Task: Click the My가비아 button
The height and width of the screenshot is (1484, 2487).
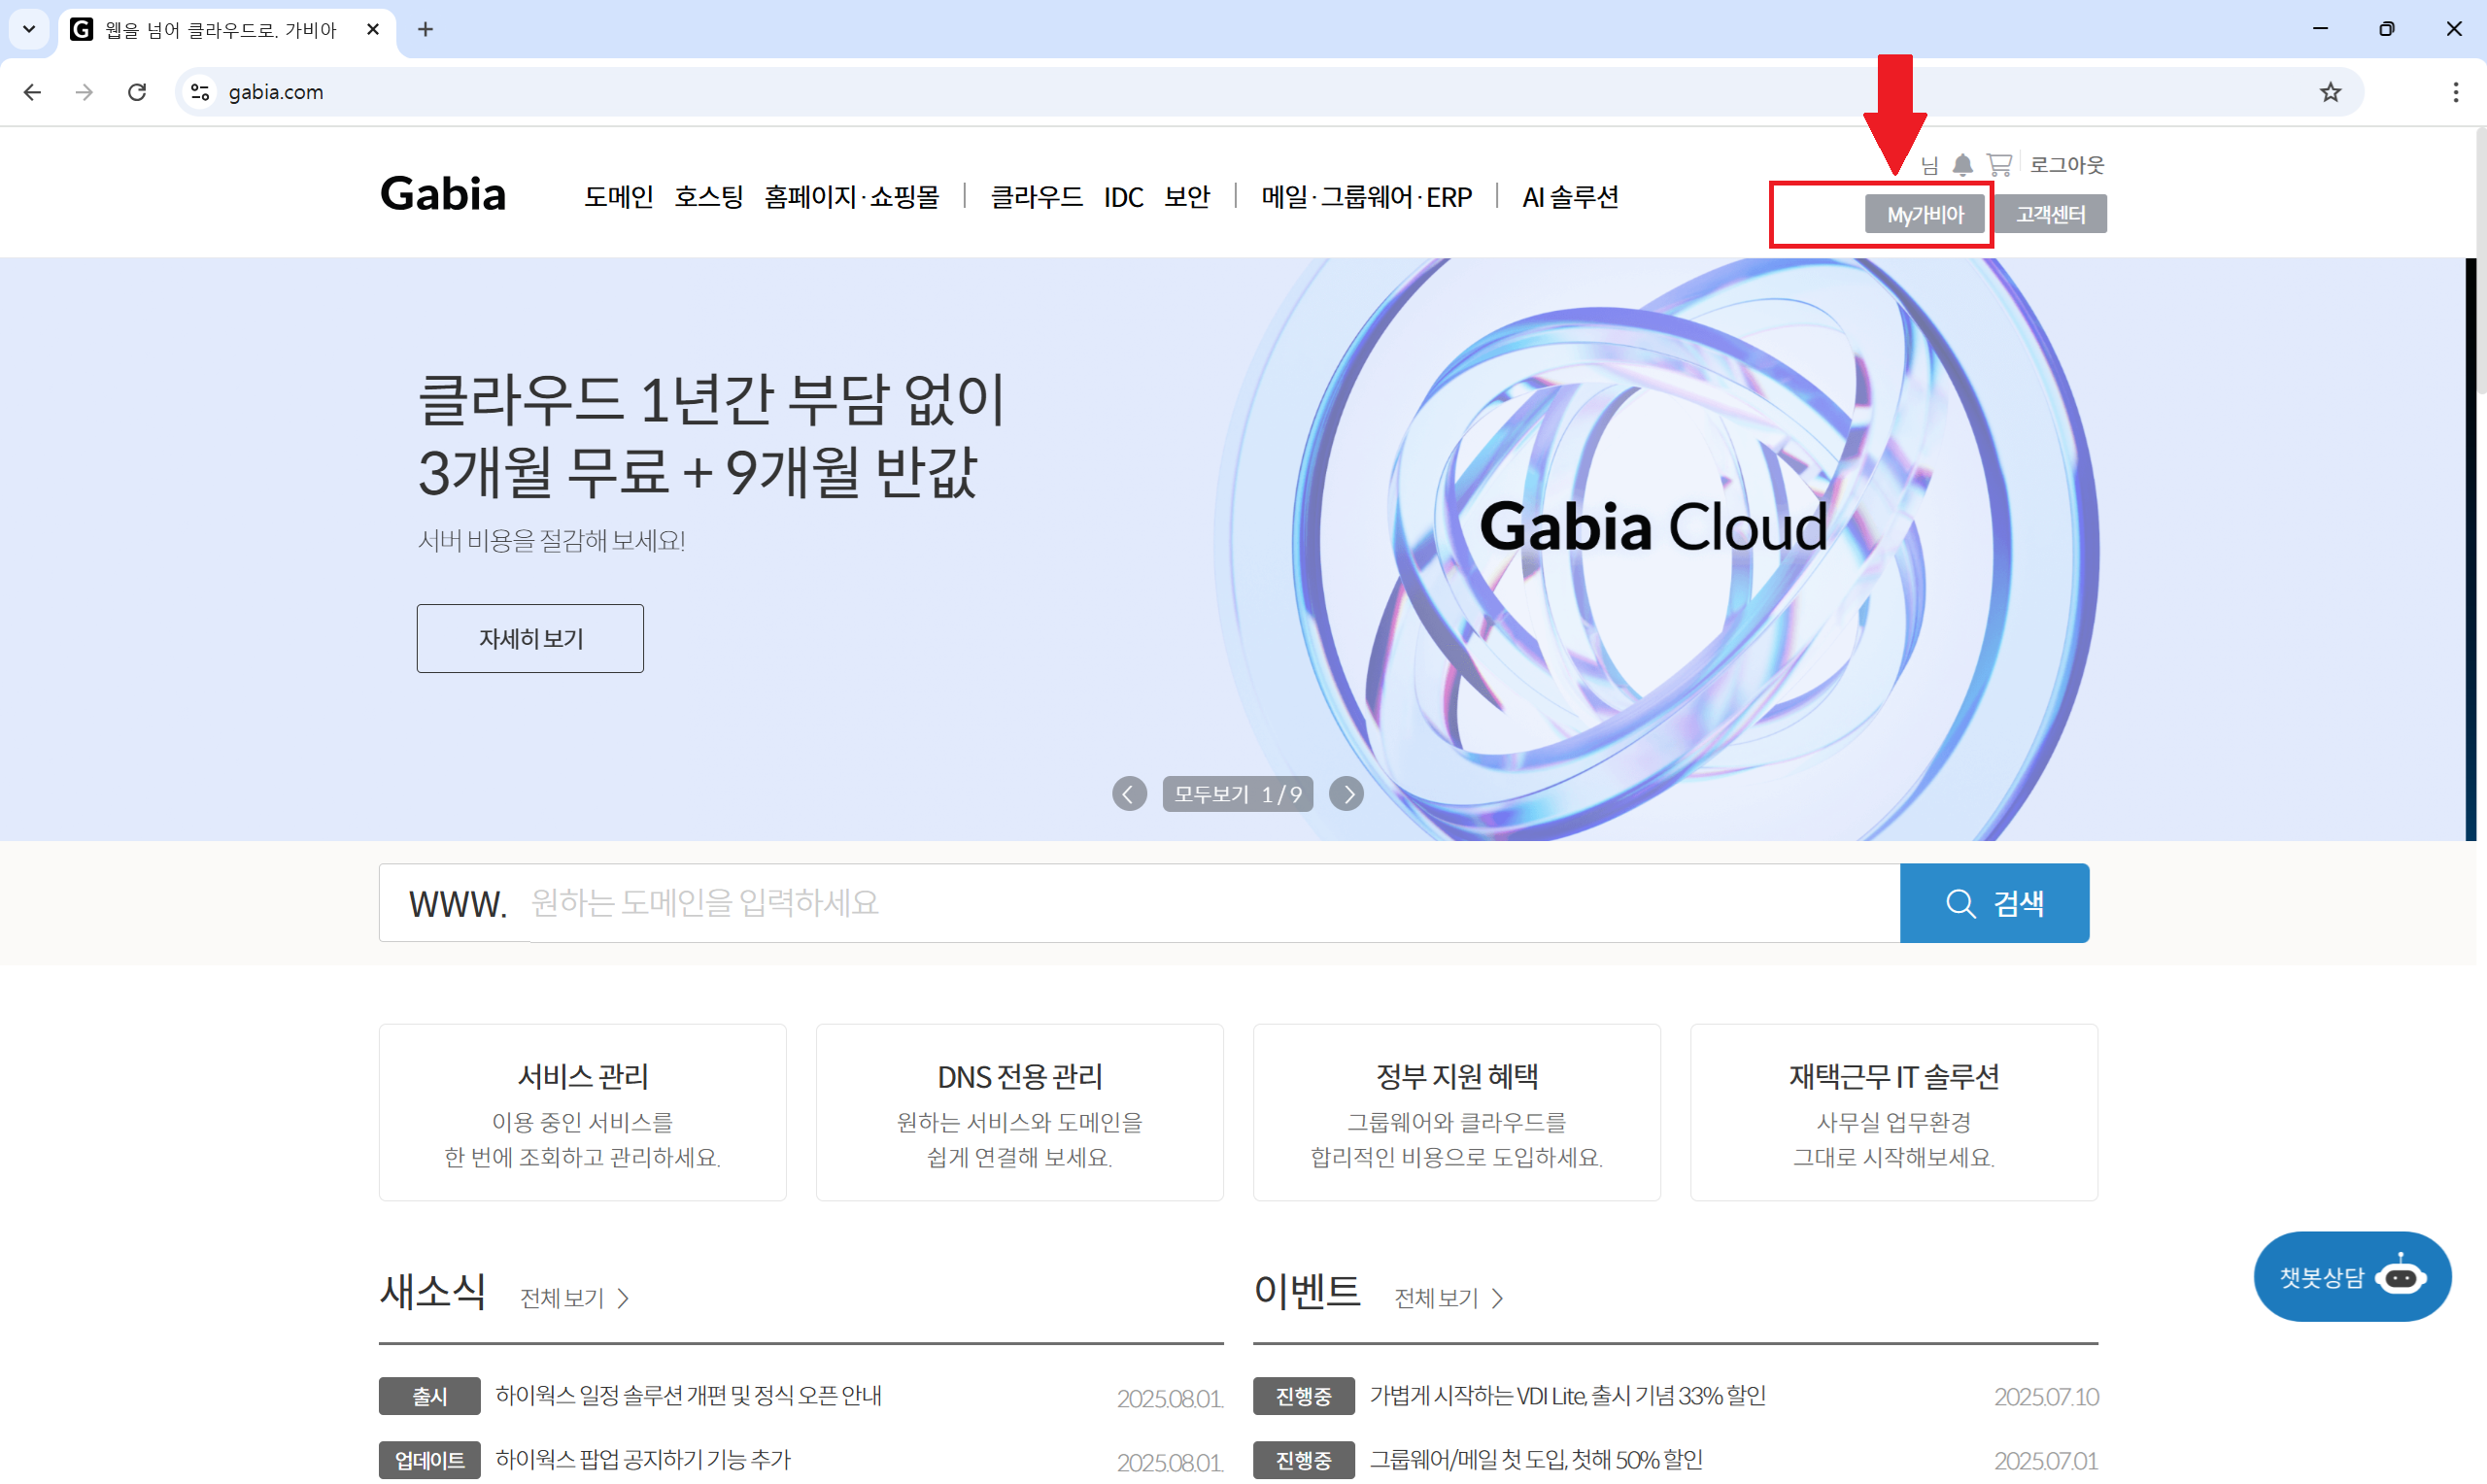Action: point(1924,214)
